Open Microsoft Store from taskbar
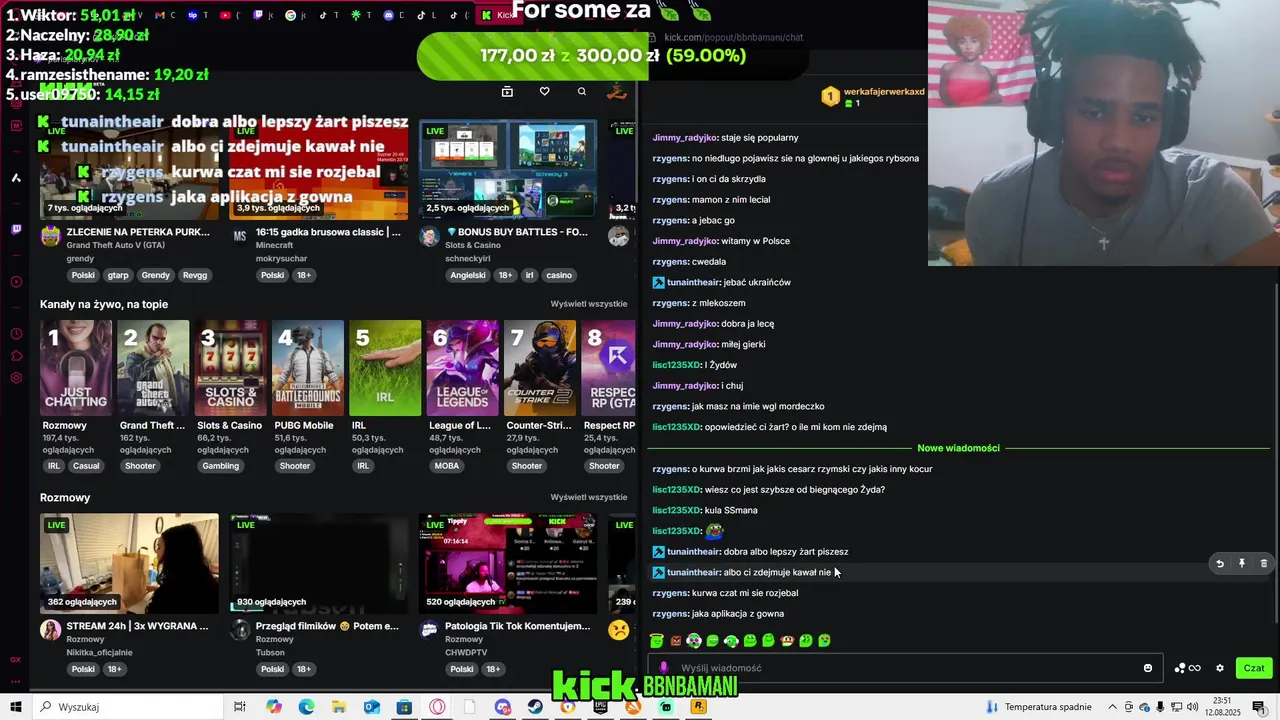 404,707
